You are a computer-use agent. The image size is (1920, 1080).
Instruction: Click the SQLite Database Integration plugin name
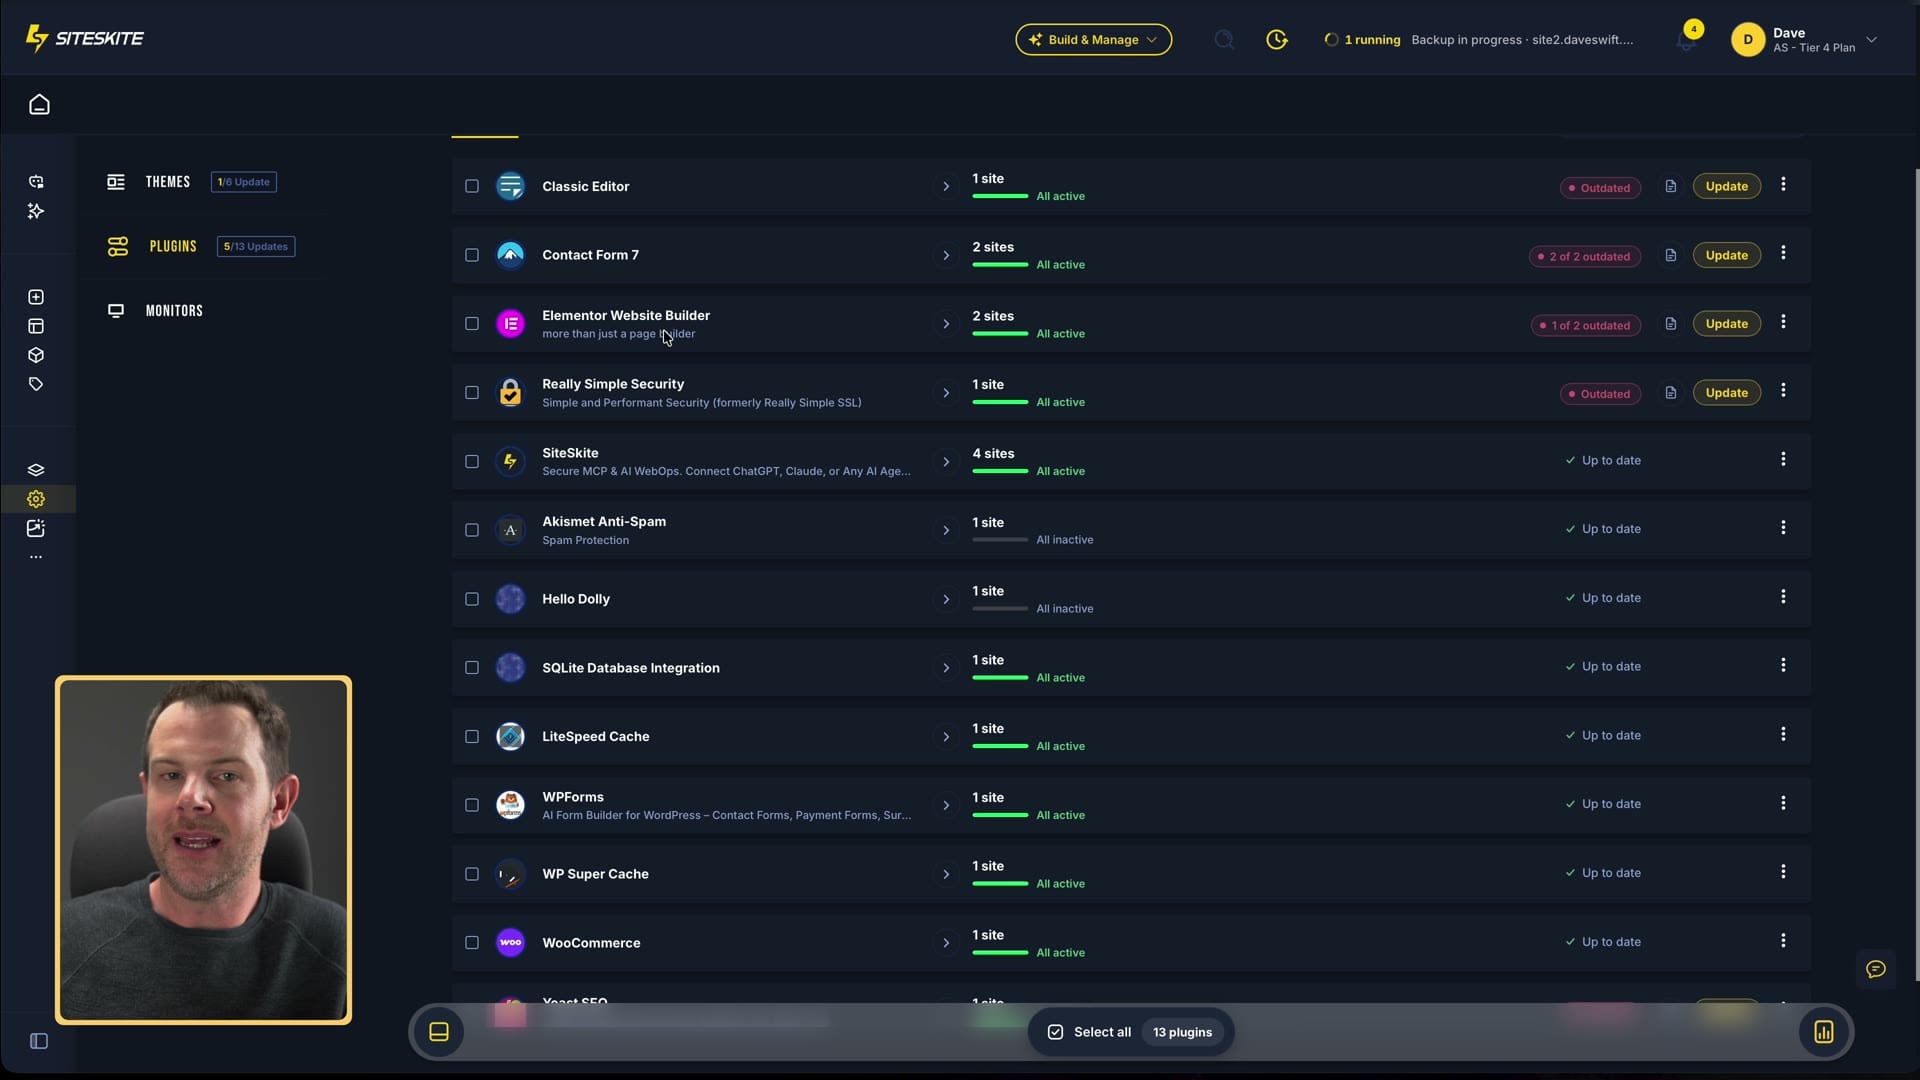point(631,668)
